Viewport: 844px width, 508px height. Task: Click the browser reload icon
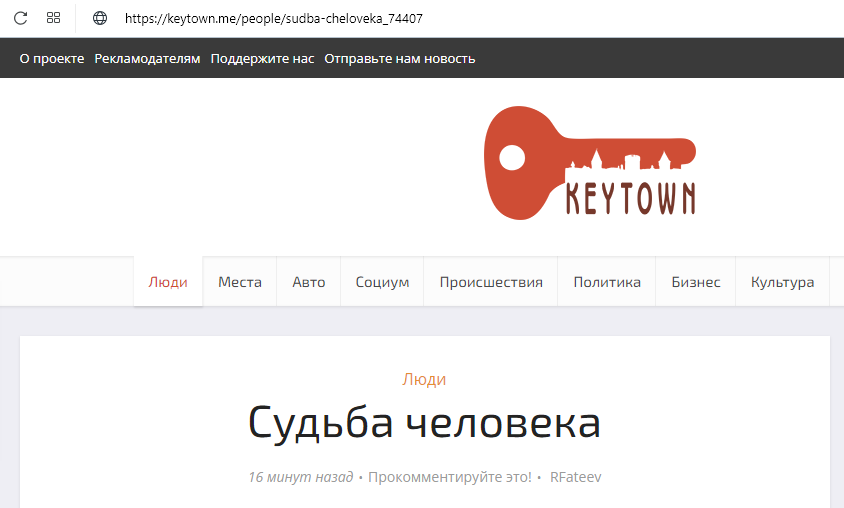pyautogui.click(x=20, y=18)
